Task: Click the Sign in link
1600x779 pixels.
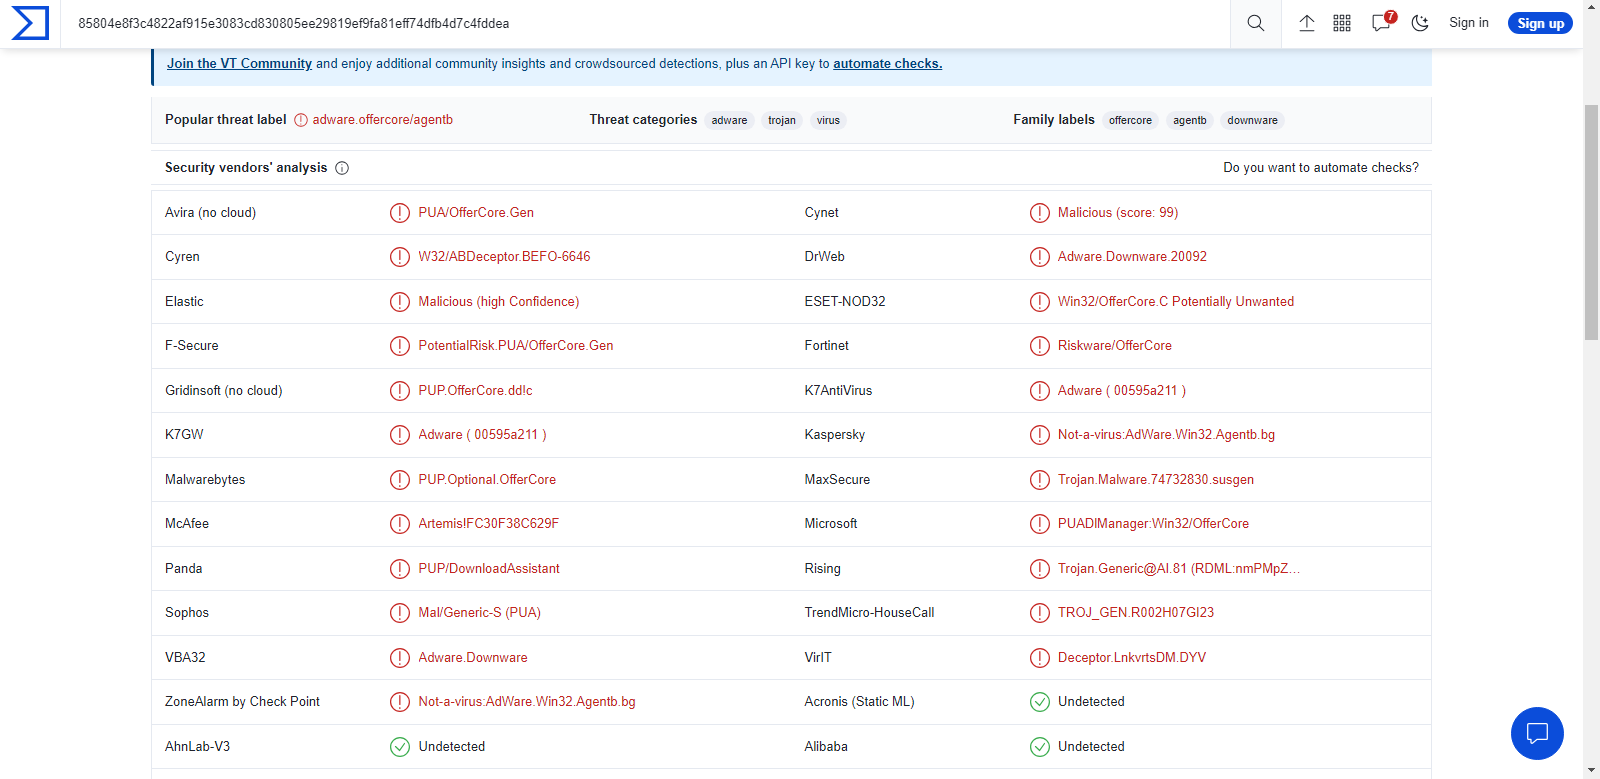Action: click(1469, 23)
